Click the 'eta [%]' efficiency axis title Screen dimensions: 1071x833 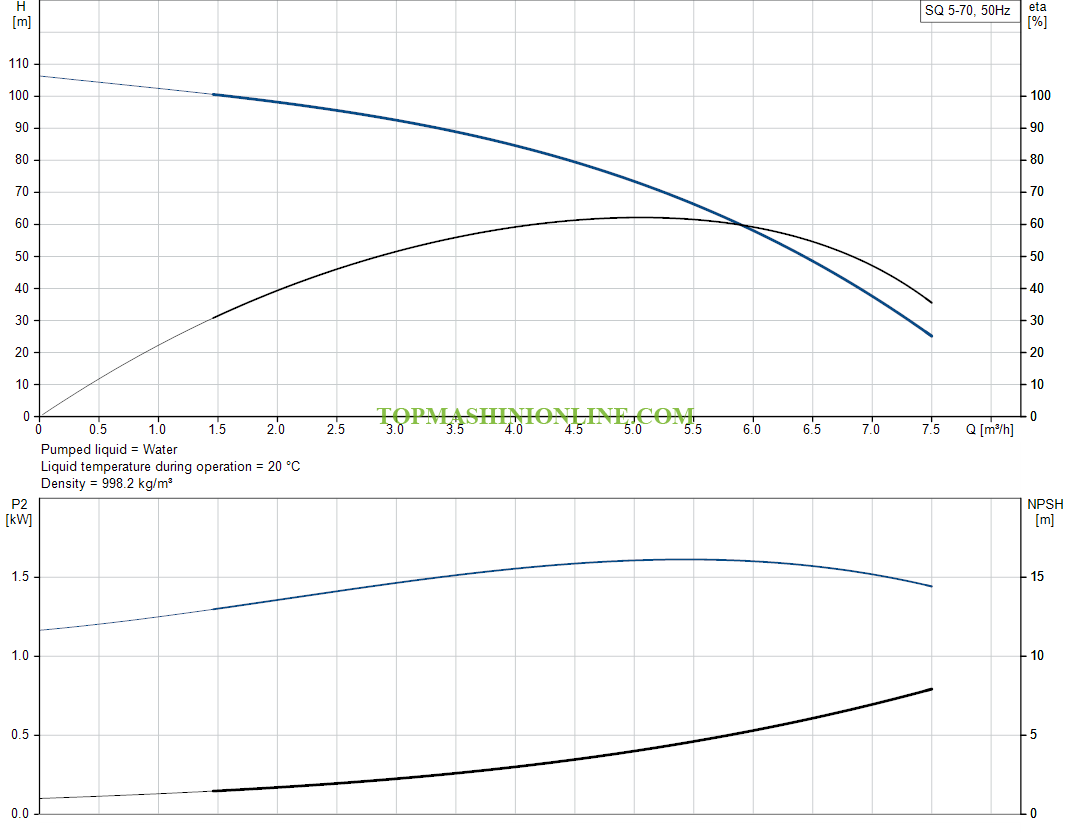click(1037, 14)
